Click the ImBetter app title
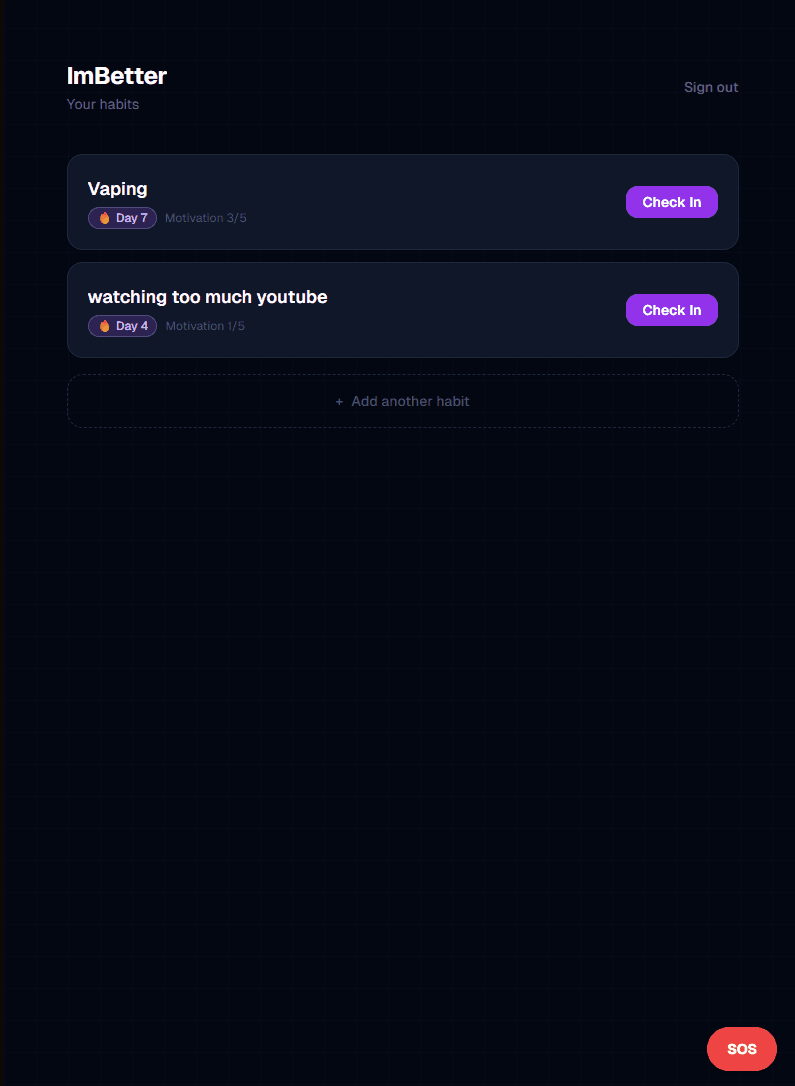795x1086 pixels. 116,76
